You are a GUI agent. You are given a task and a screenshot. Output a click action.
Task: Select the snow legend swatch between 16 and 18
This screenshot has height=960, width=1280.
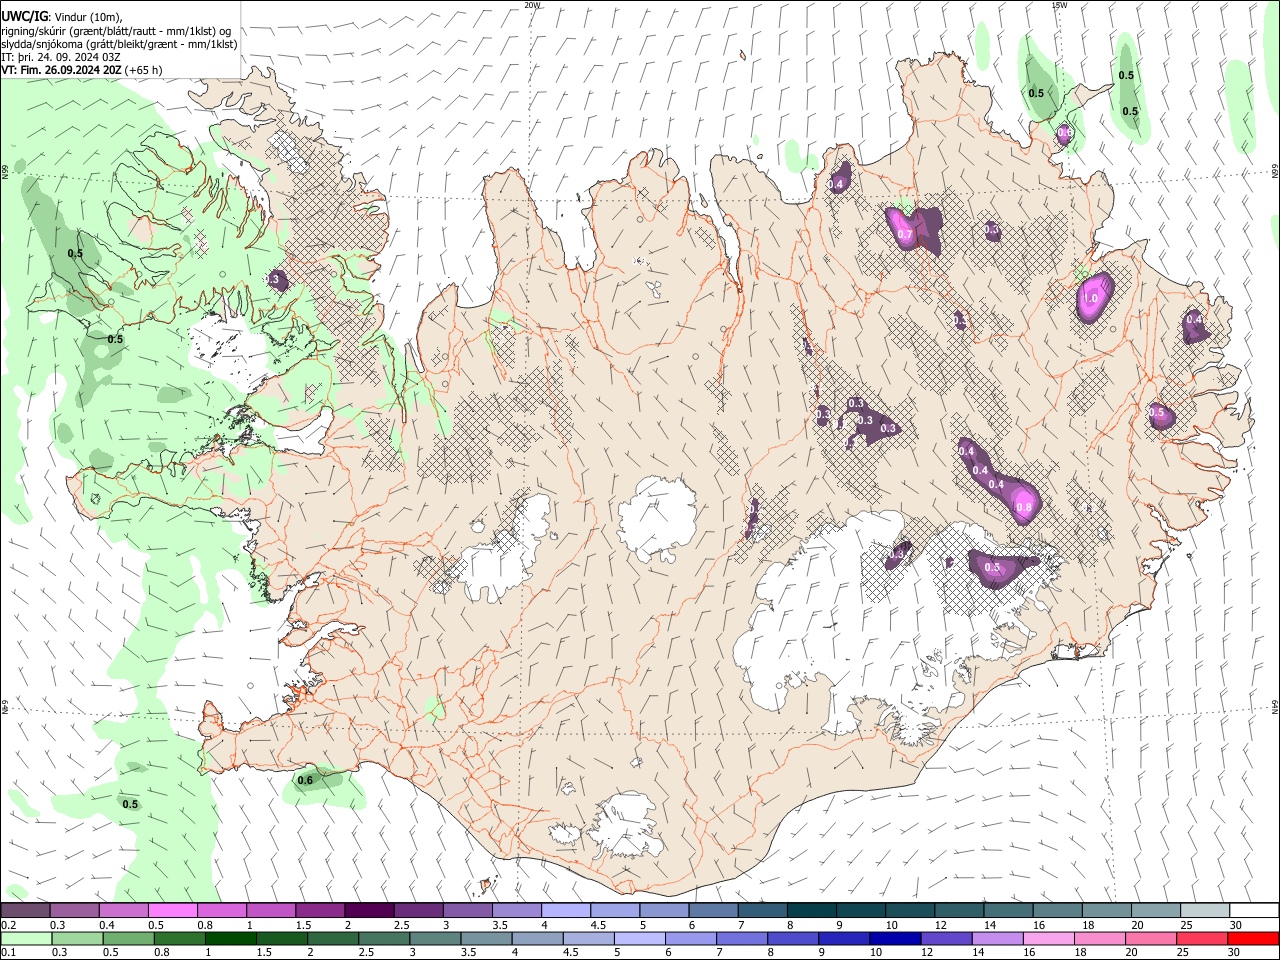[1057, 910]
